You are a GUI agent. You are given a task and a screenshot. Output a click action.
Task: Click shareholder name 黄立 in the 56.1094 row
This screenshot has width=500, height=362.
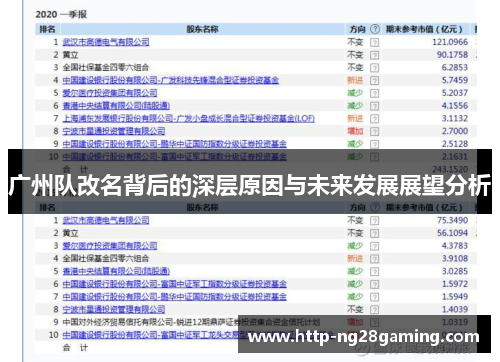coord(70,233)
